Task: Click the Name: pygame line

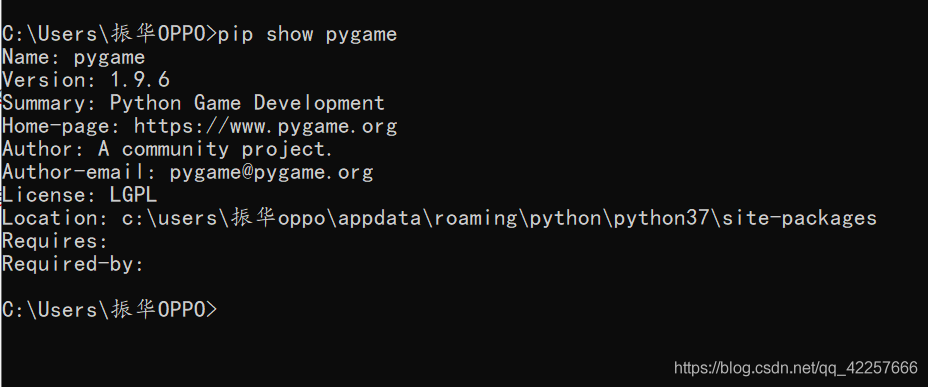Action: [73, 57]
